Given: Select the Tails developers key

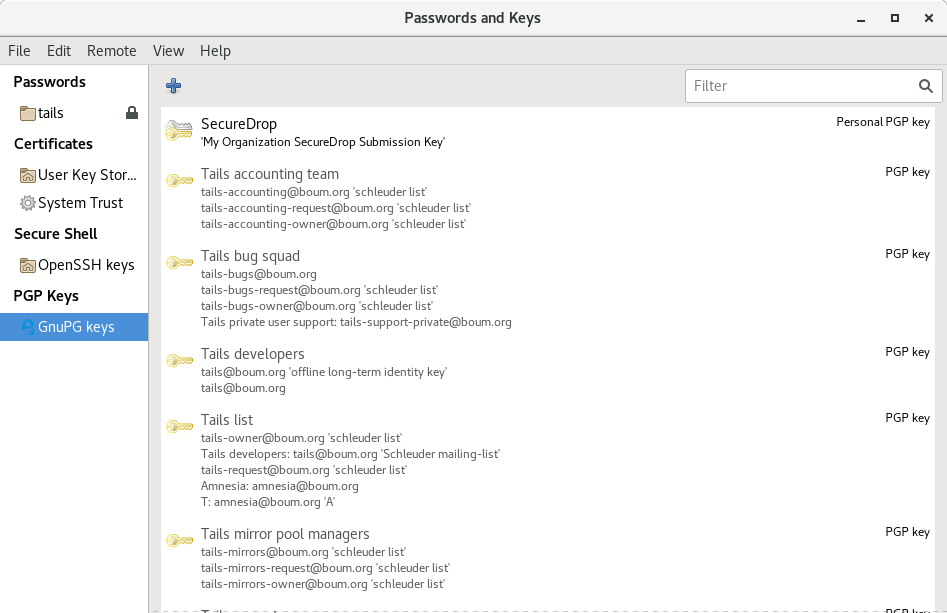Looking at the screenshot, I should [548, 370].
